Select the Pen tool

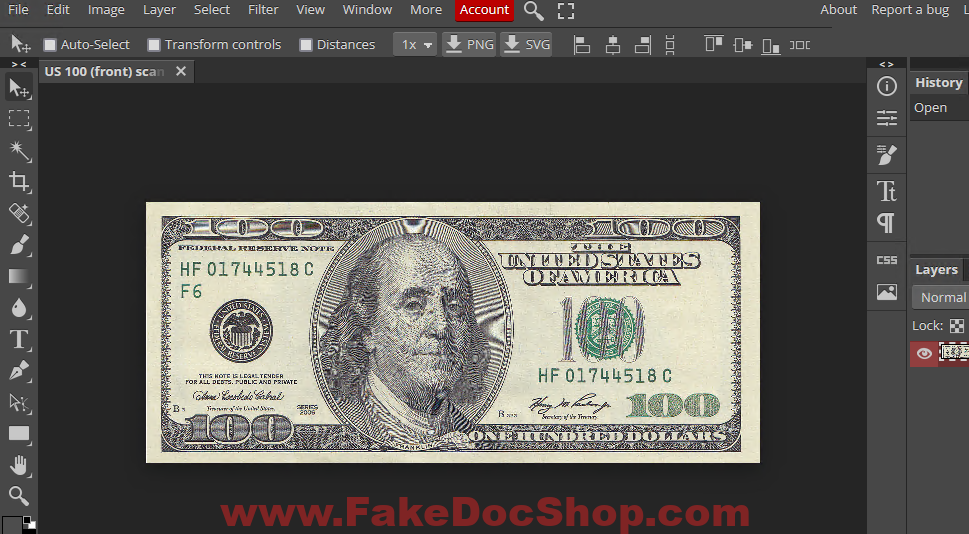click(x=19, y=371)
